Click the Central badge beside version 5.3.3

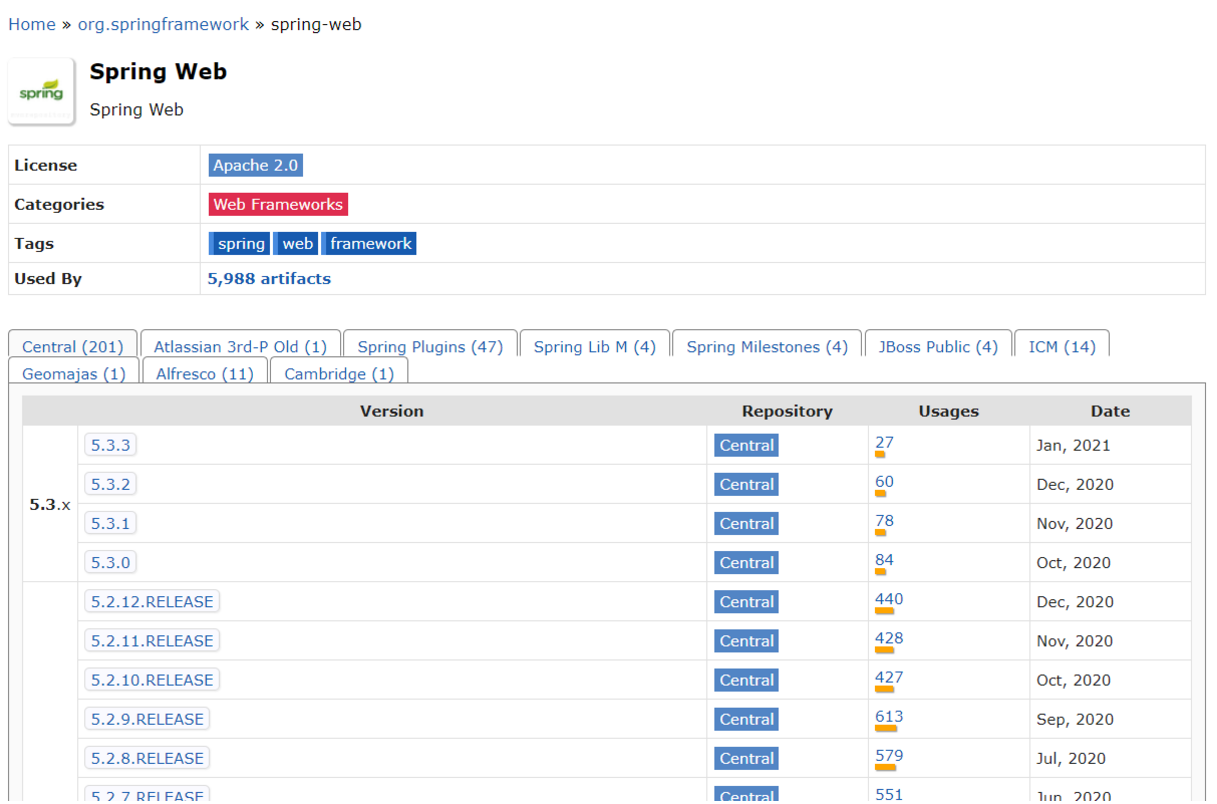tap(746, 445)
